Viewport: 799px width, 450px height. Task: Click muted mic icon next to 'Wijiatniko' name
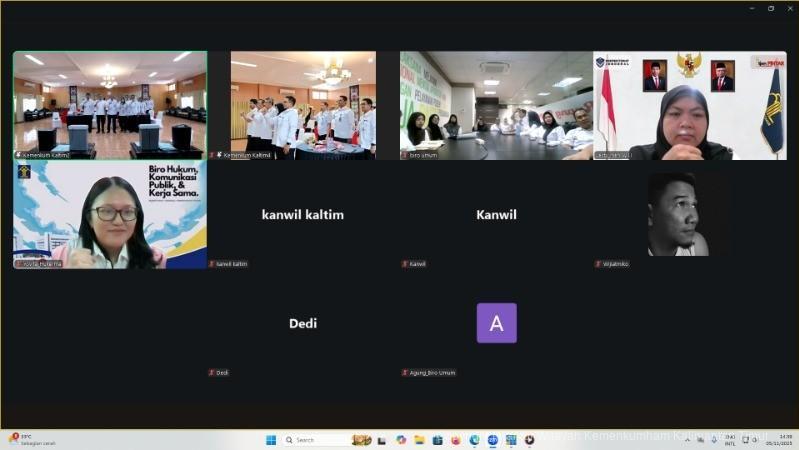coord(597,264)
